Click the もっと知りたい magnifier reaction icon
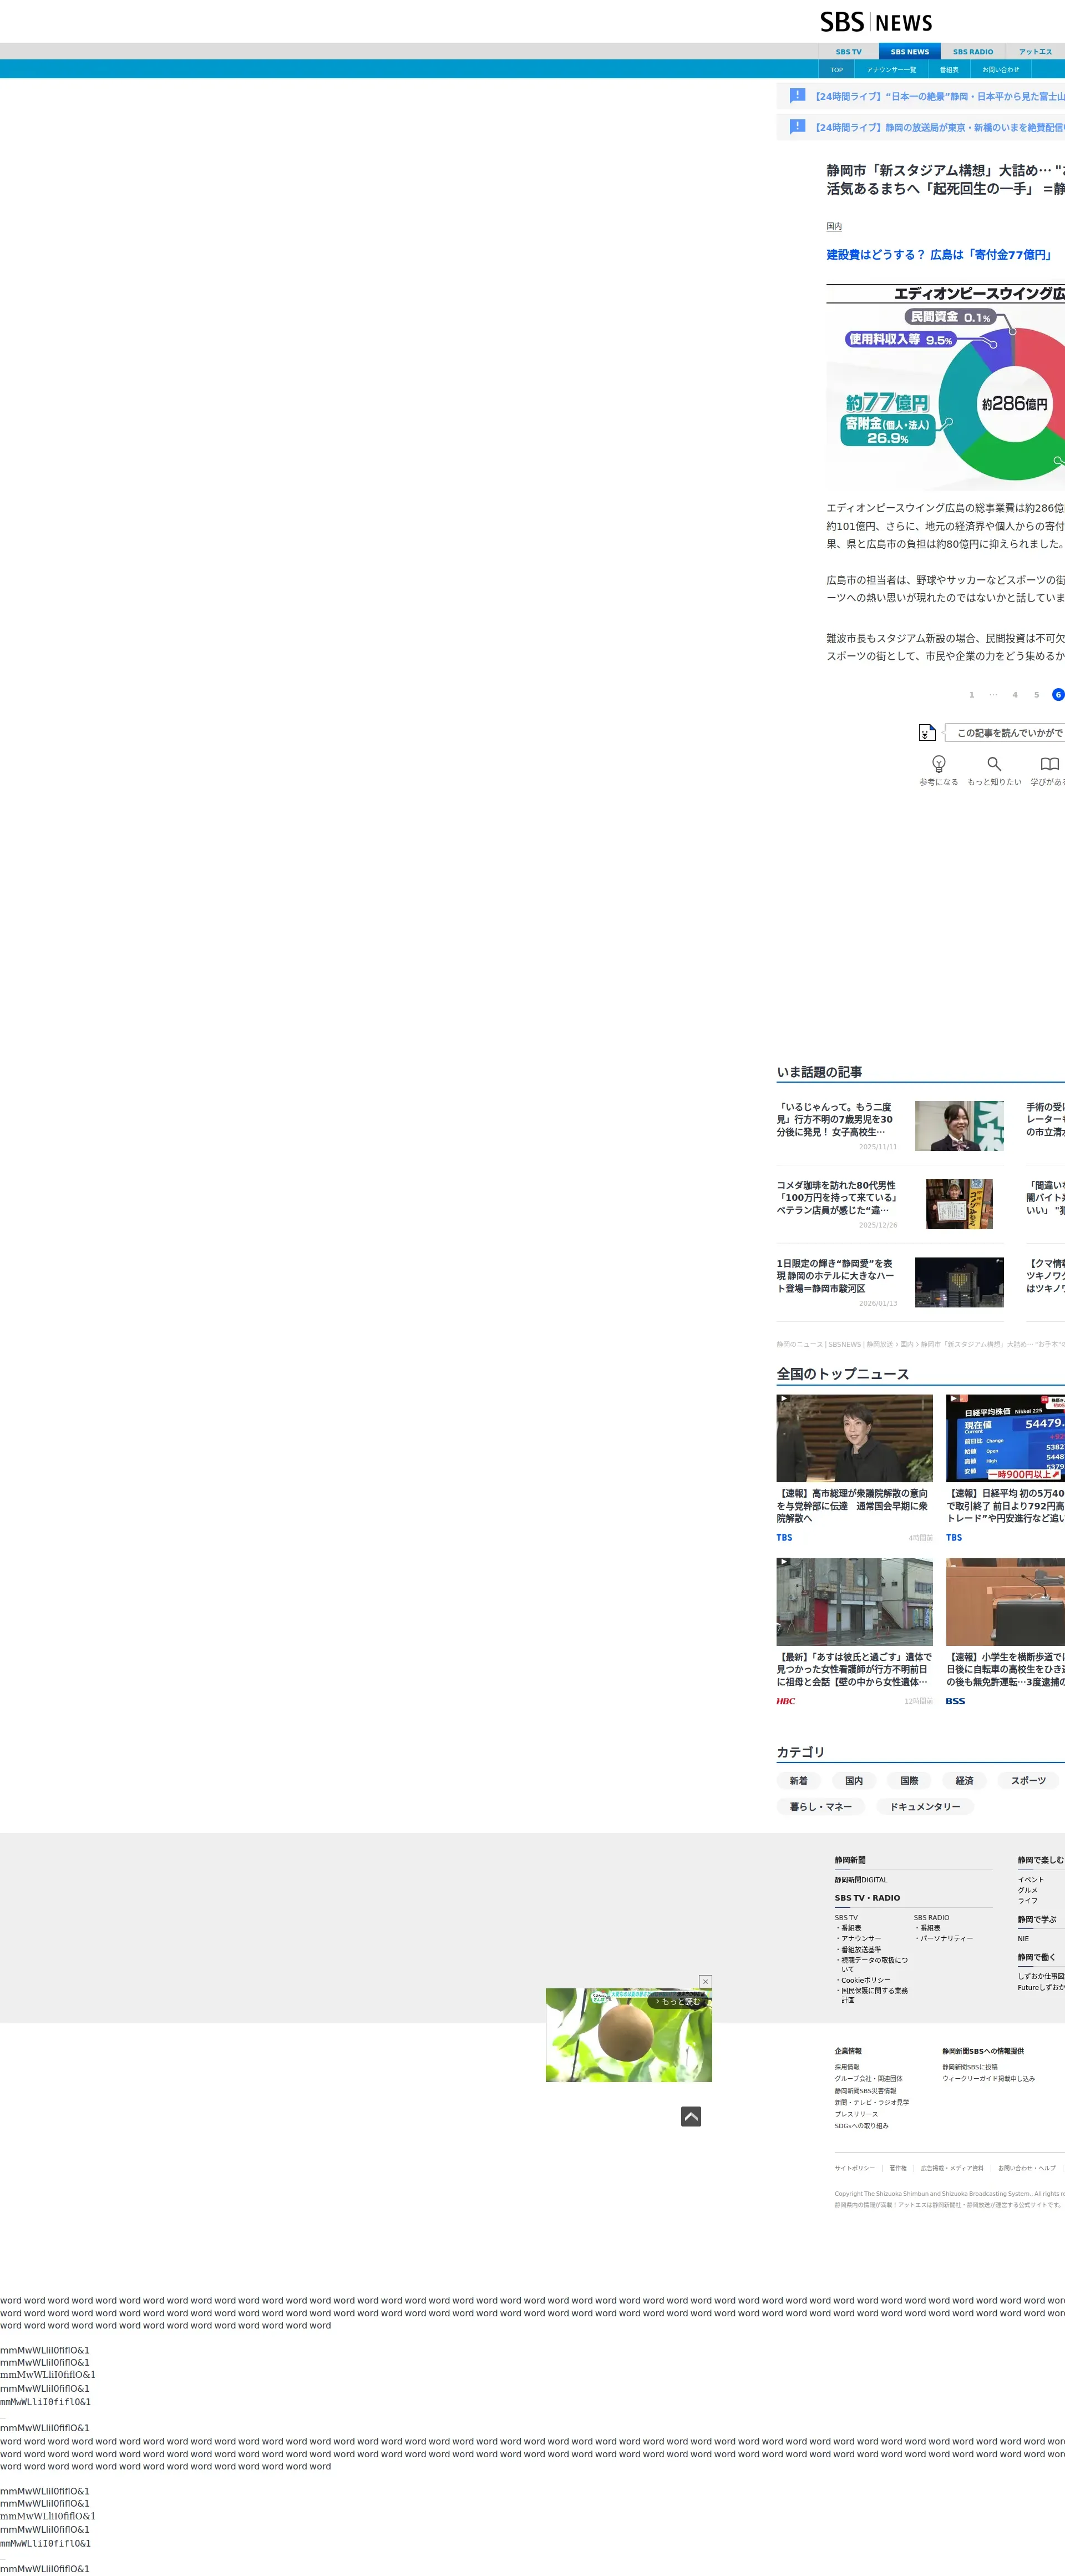This screenshot has height=2576, width=1065. tap(994, 764)
